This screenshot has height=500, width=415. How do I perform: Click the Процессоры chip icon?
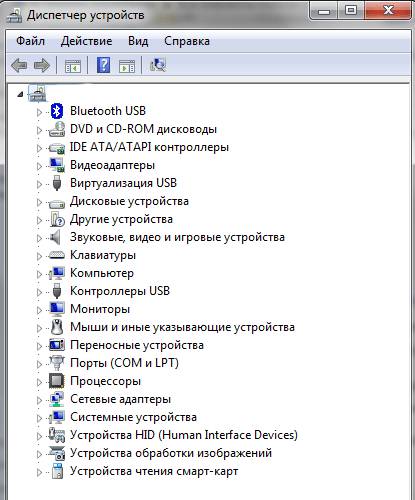point(57,381)
